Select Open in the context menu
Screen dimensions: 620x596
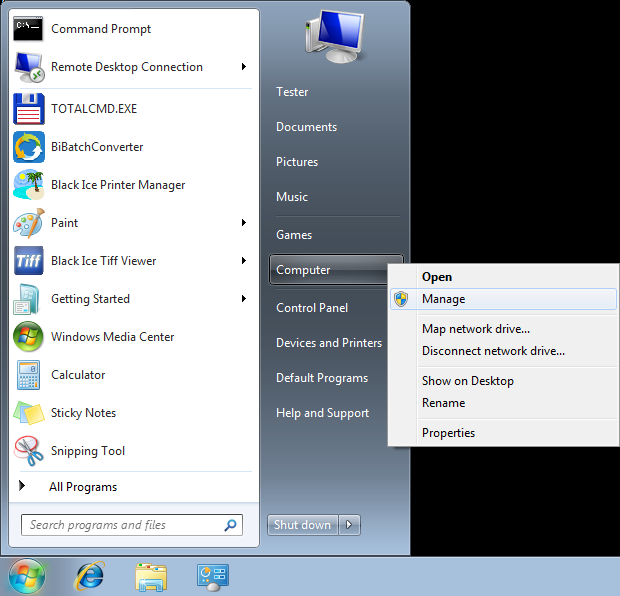coord(503,277)
